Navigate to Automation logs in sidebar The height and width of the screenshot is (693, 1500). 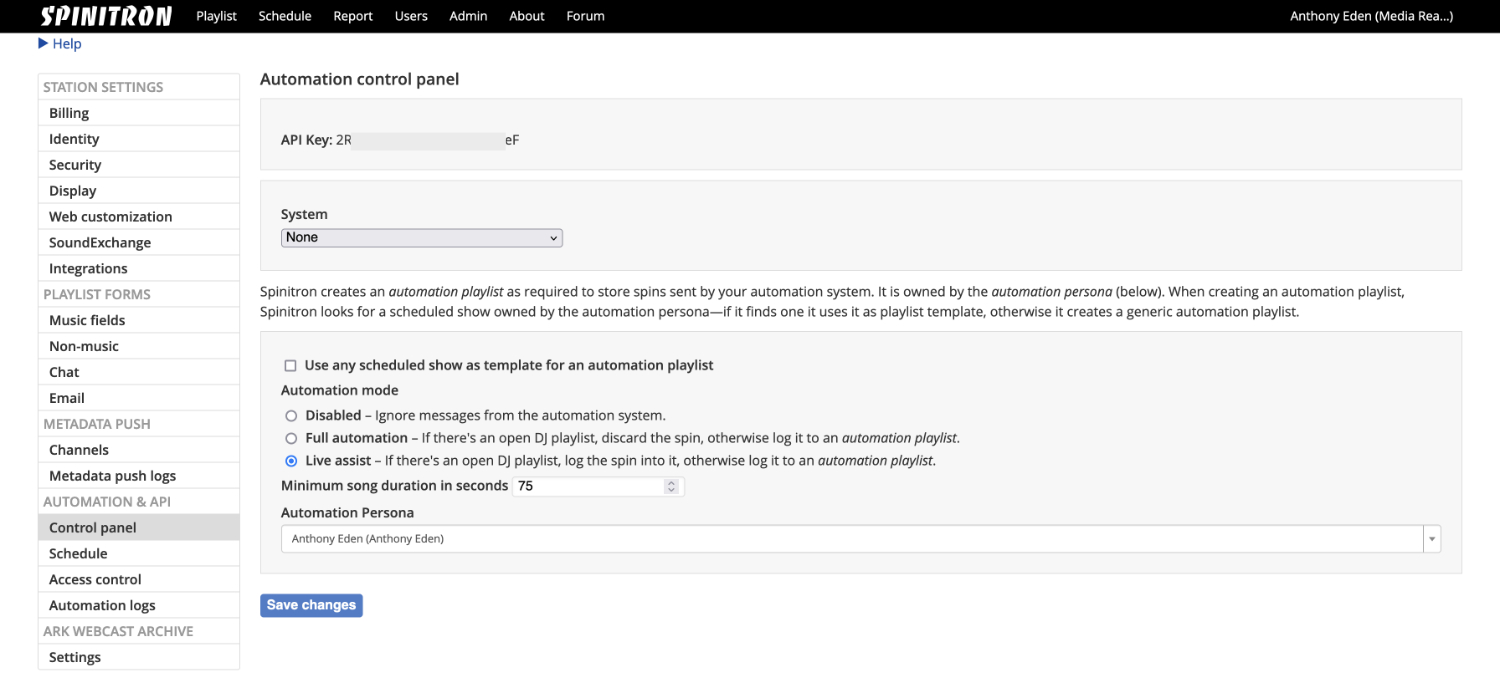tap(102, 605)
